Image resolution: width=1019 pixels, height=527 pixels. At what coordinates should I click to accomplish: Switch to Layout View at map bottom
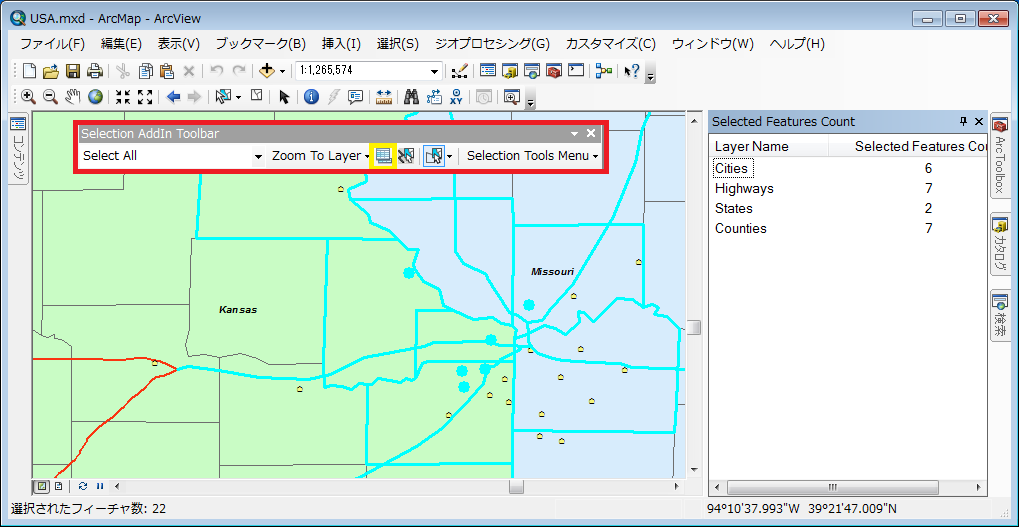[58, 485]
